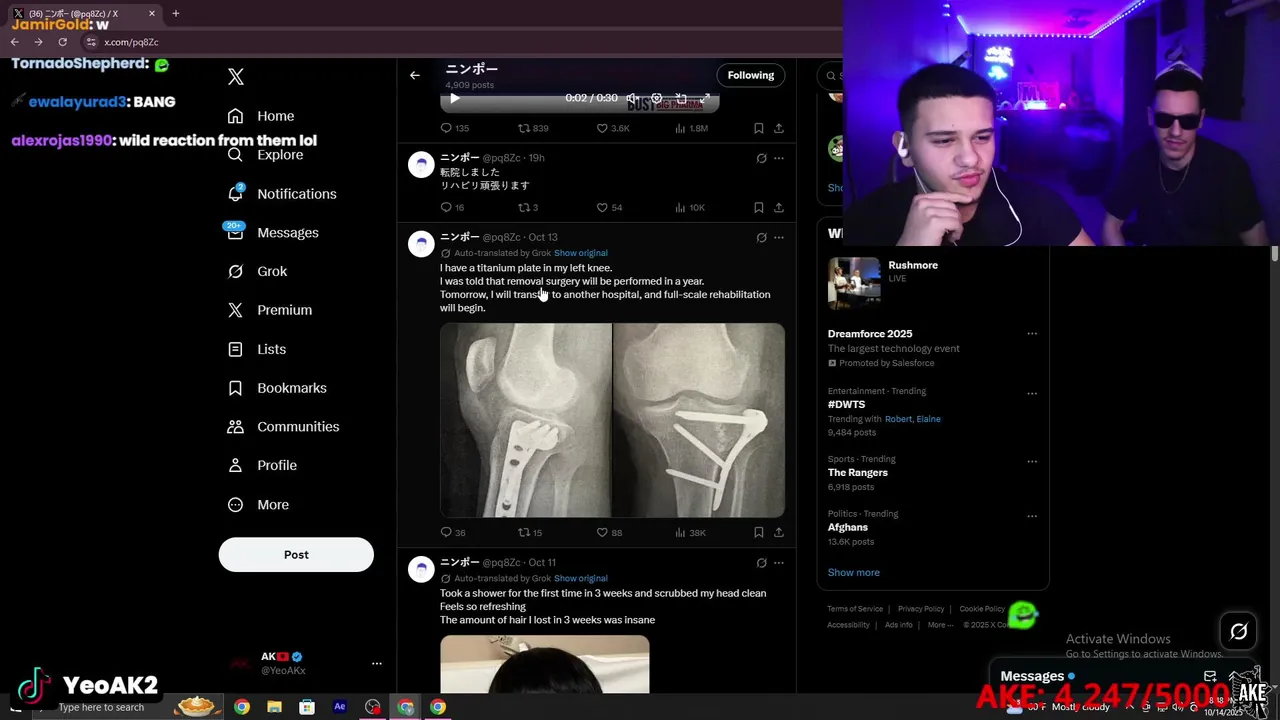The height and width of the screenshot is (720, 1280).
Task: Share the video post with 1.8M views
Action: point(779,128)
